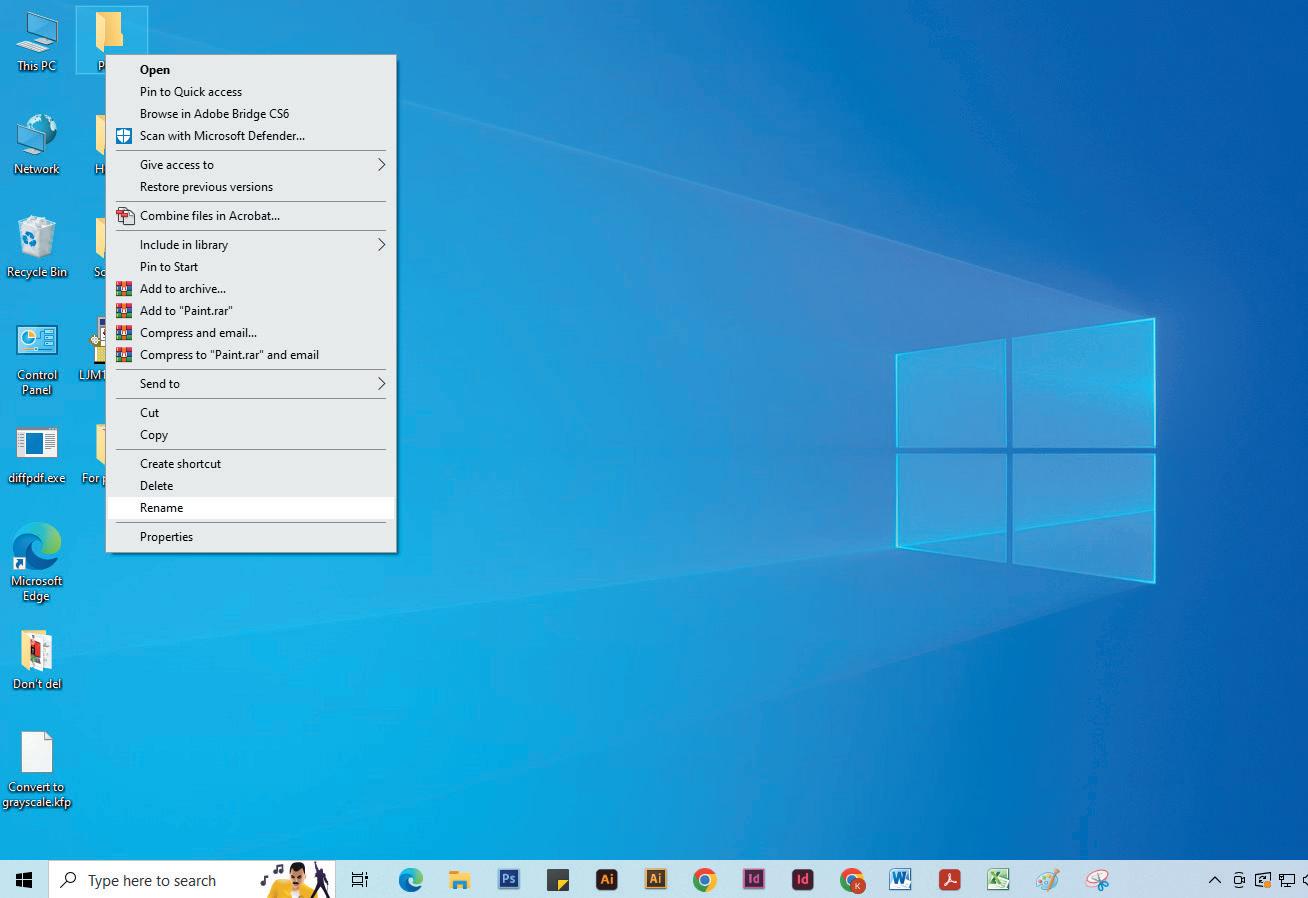Screen dimensions: 1308x898
Task: Click Rename in the context menu
Action: (251, 508)
